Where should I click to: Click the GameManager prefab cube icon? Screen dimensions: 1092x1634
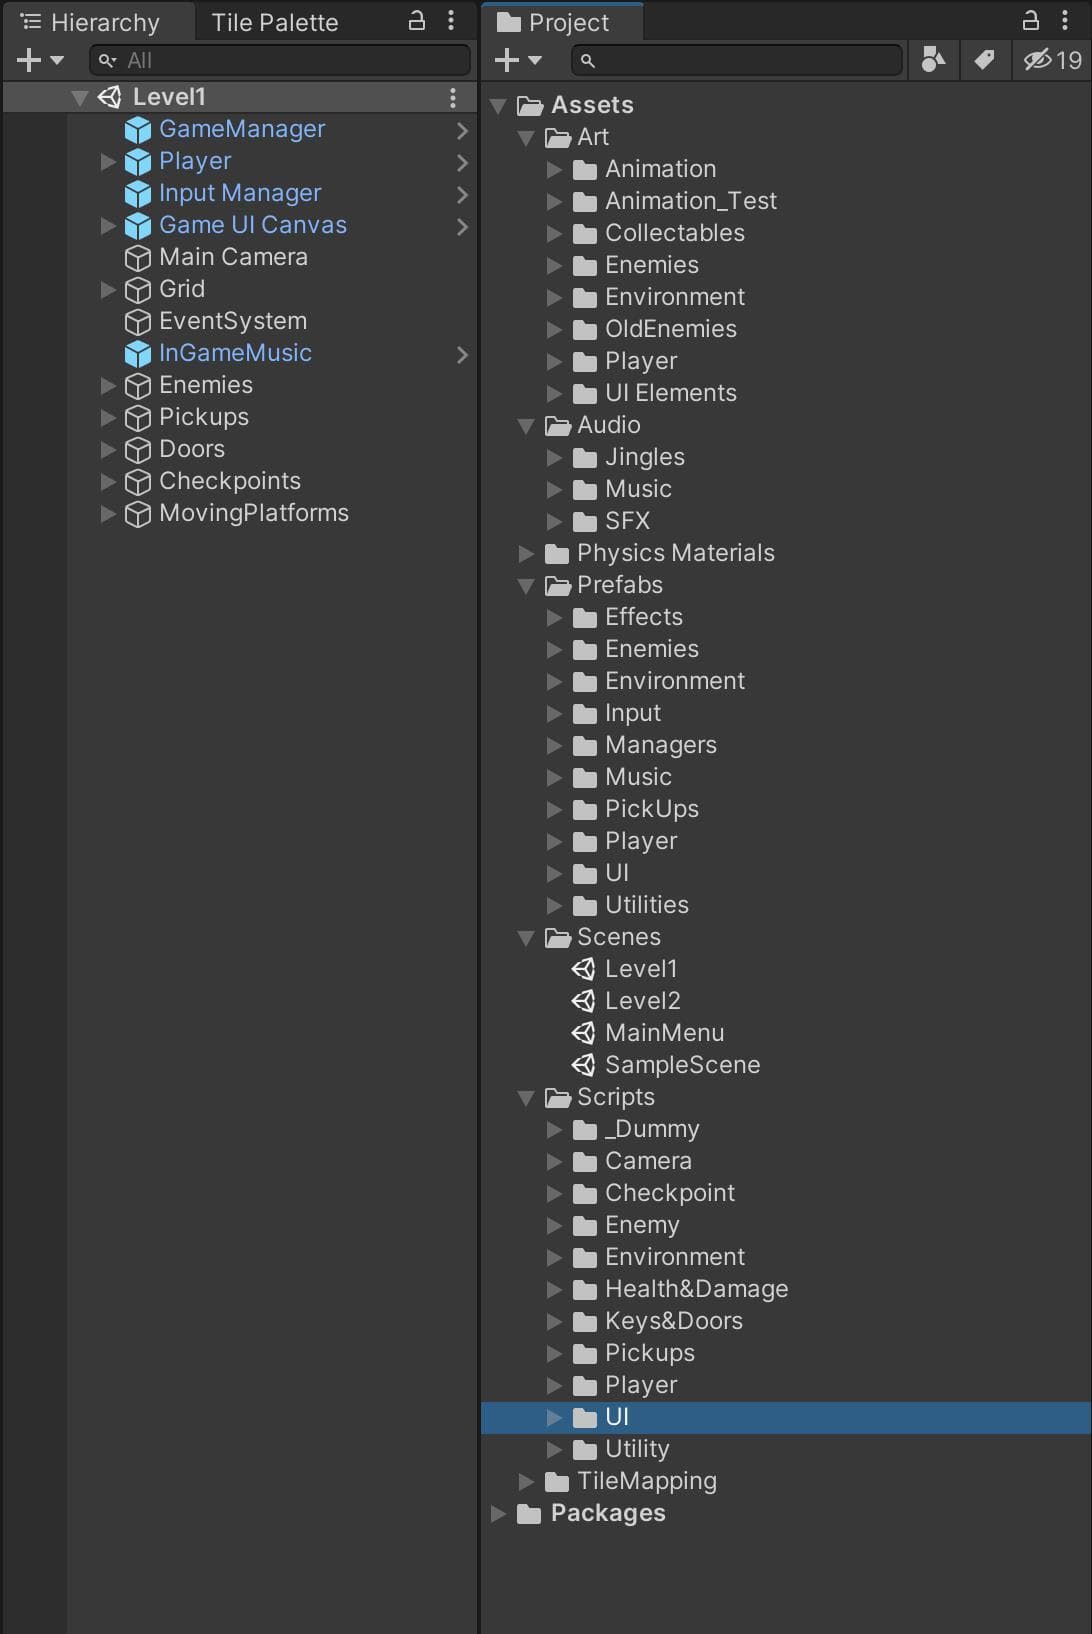[x=137, y=130]
